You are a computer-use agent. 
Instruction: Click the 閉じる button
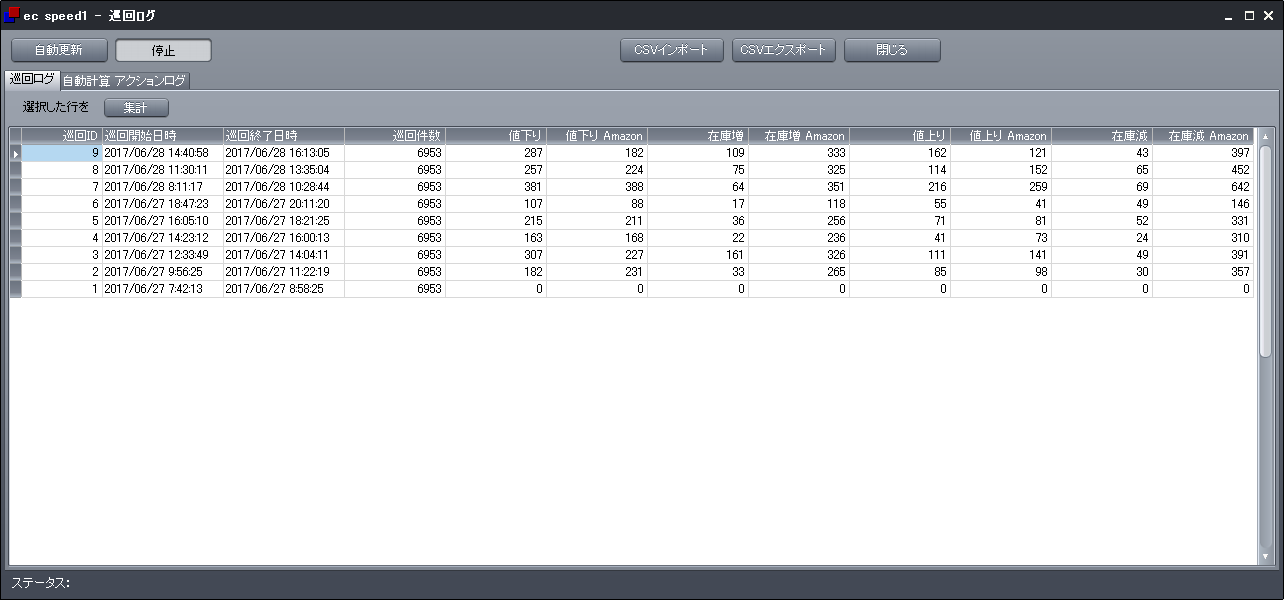coord(892,50)
